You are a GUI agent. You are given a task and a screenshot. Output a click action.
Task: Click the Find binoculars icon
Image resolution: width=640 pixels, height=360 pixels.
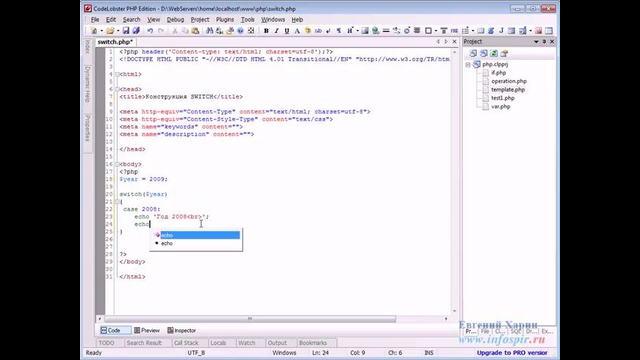pos(209,31)
